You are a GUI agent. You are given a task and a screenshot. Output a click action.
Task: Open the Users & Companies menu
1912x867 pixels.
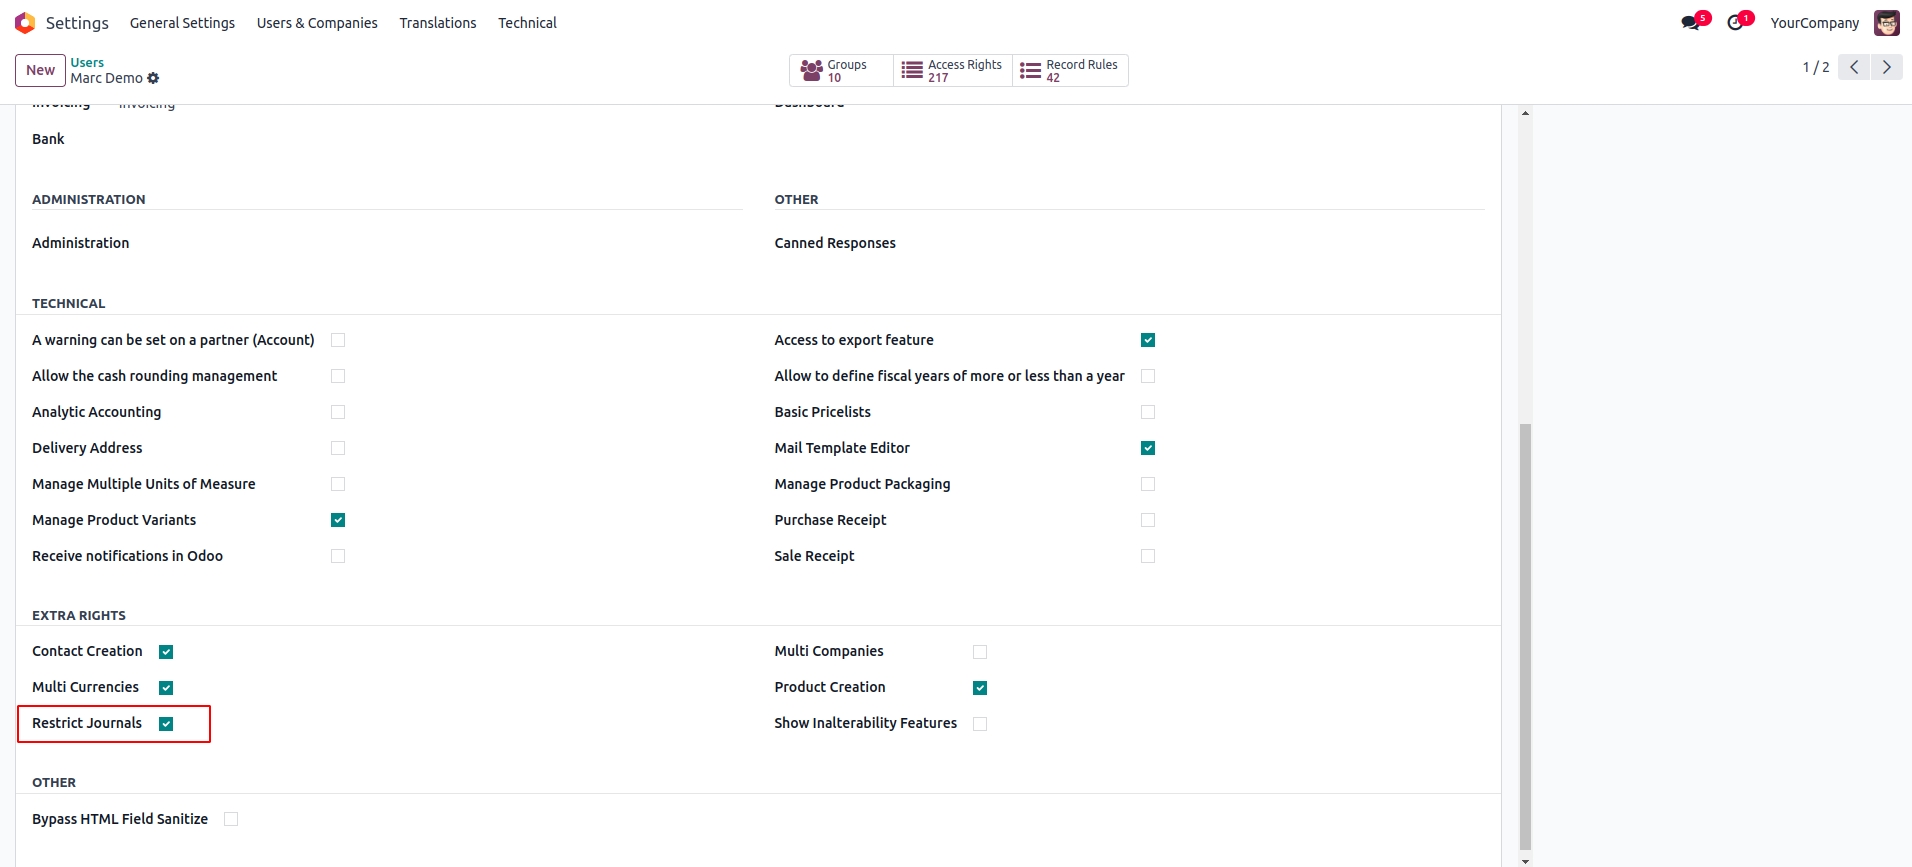[317, 23]
